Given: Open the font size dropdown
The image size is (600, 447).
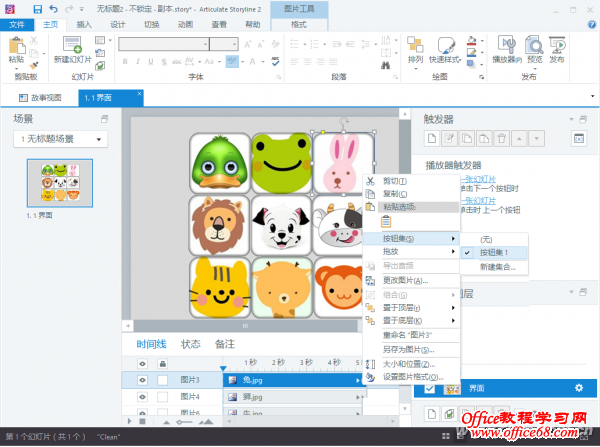Looking at the screenshot, I should point(235,44).
